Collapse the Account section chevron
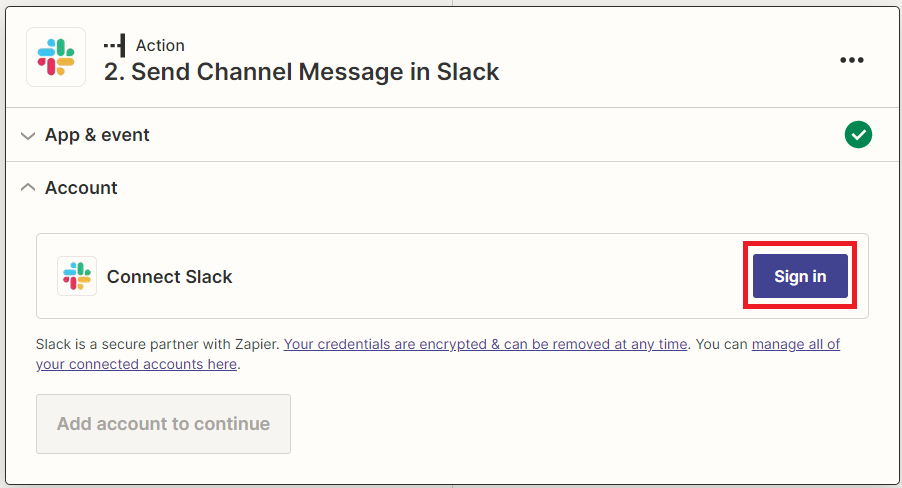The width and height of the screenshot is (902, 488). (28, 188)
